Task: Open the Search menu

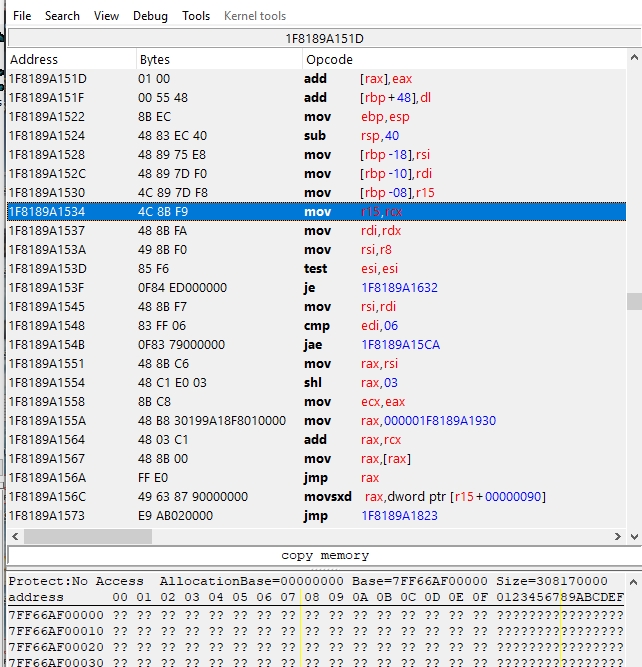Action: (62, 16)
